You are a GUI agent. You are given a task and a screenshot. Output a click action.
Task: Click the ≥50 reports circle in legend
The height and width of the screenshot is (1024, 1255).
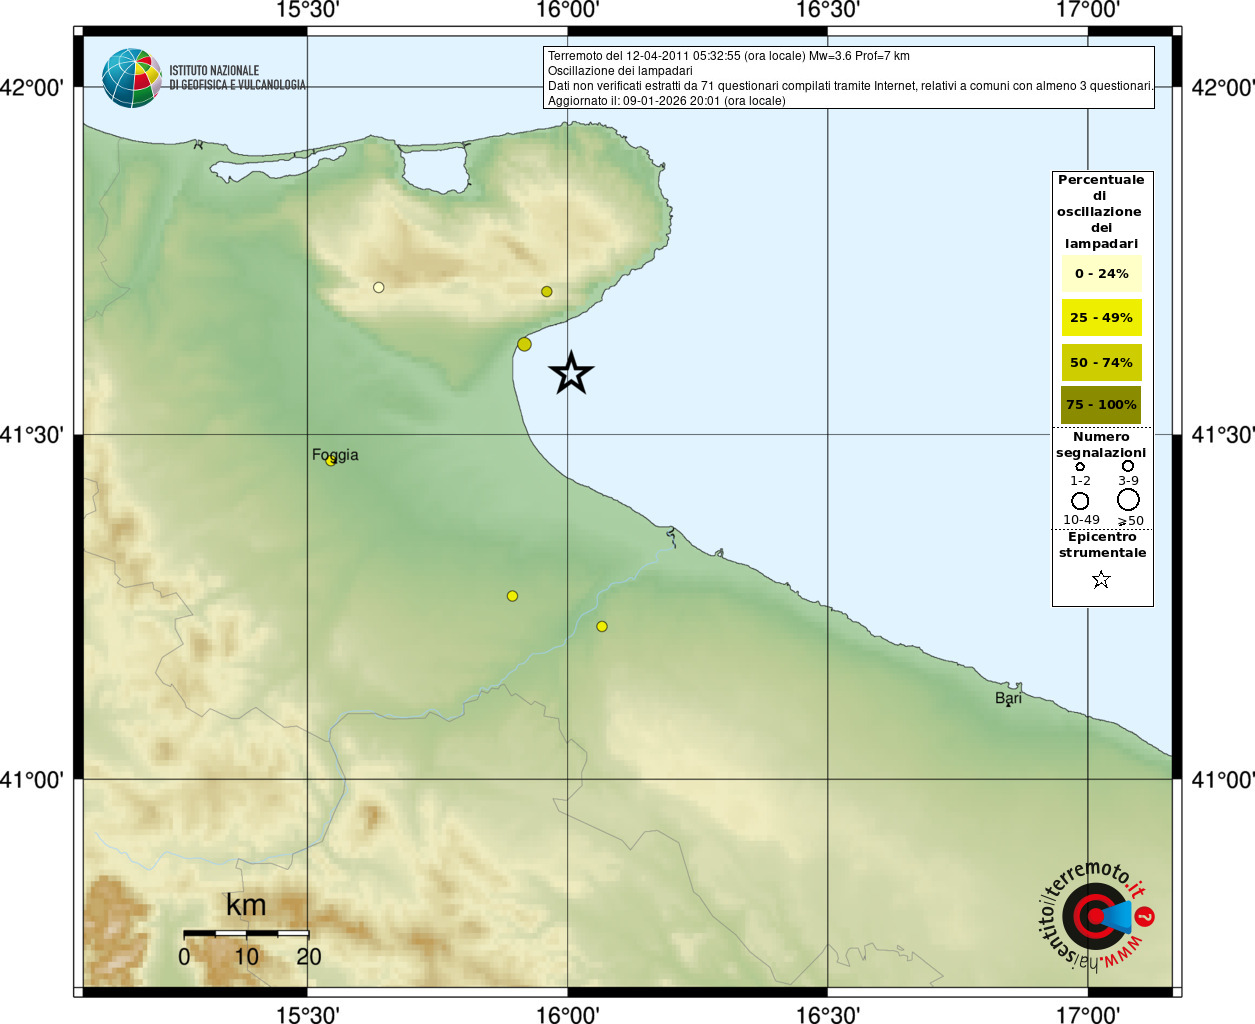(x=1128, y=499)
